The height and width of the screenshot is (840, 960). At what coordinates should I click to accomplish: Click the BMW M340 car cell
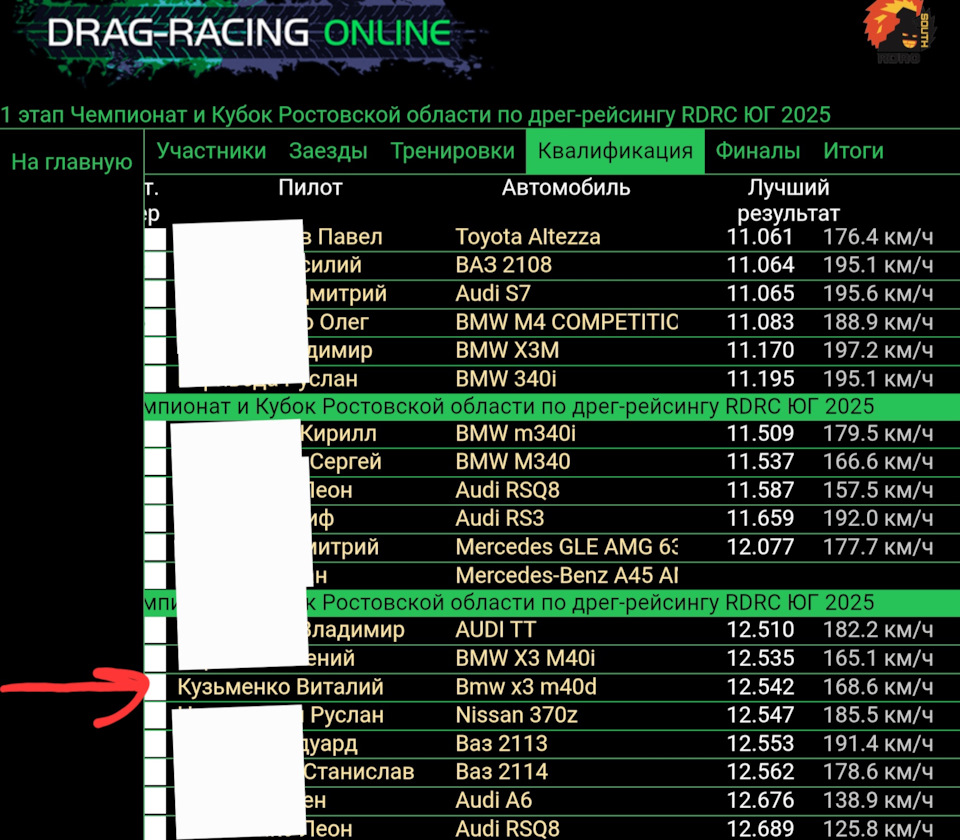(x=512, y=462)
